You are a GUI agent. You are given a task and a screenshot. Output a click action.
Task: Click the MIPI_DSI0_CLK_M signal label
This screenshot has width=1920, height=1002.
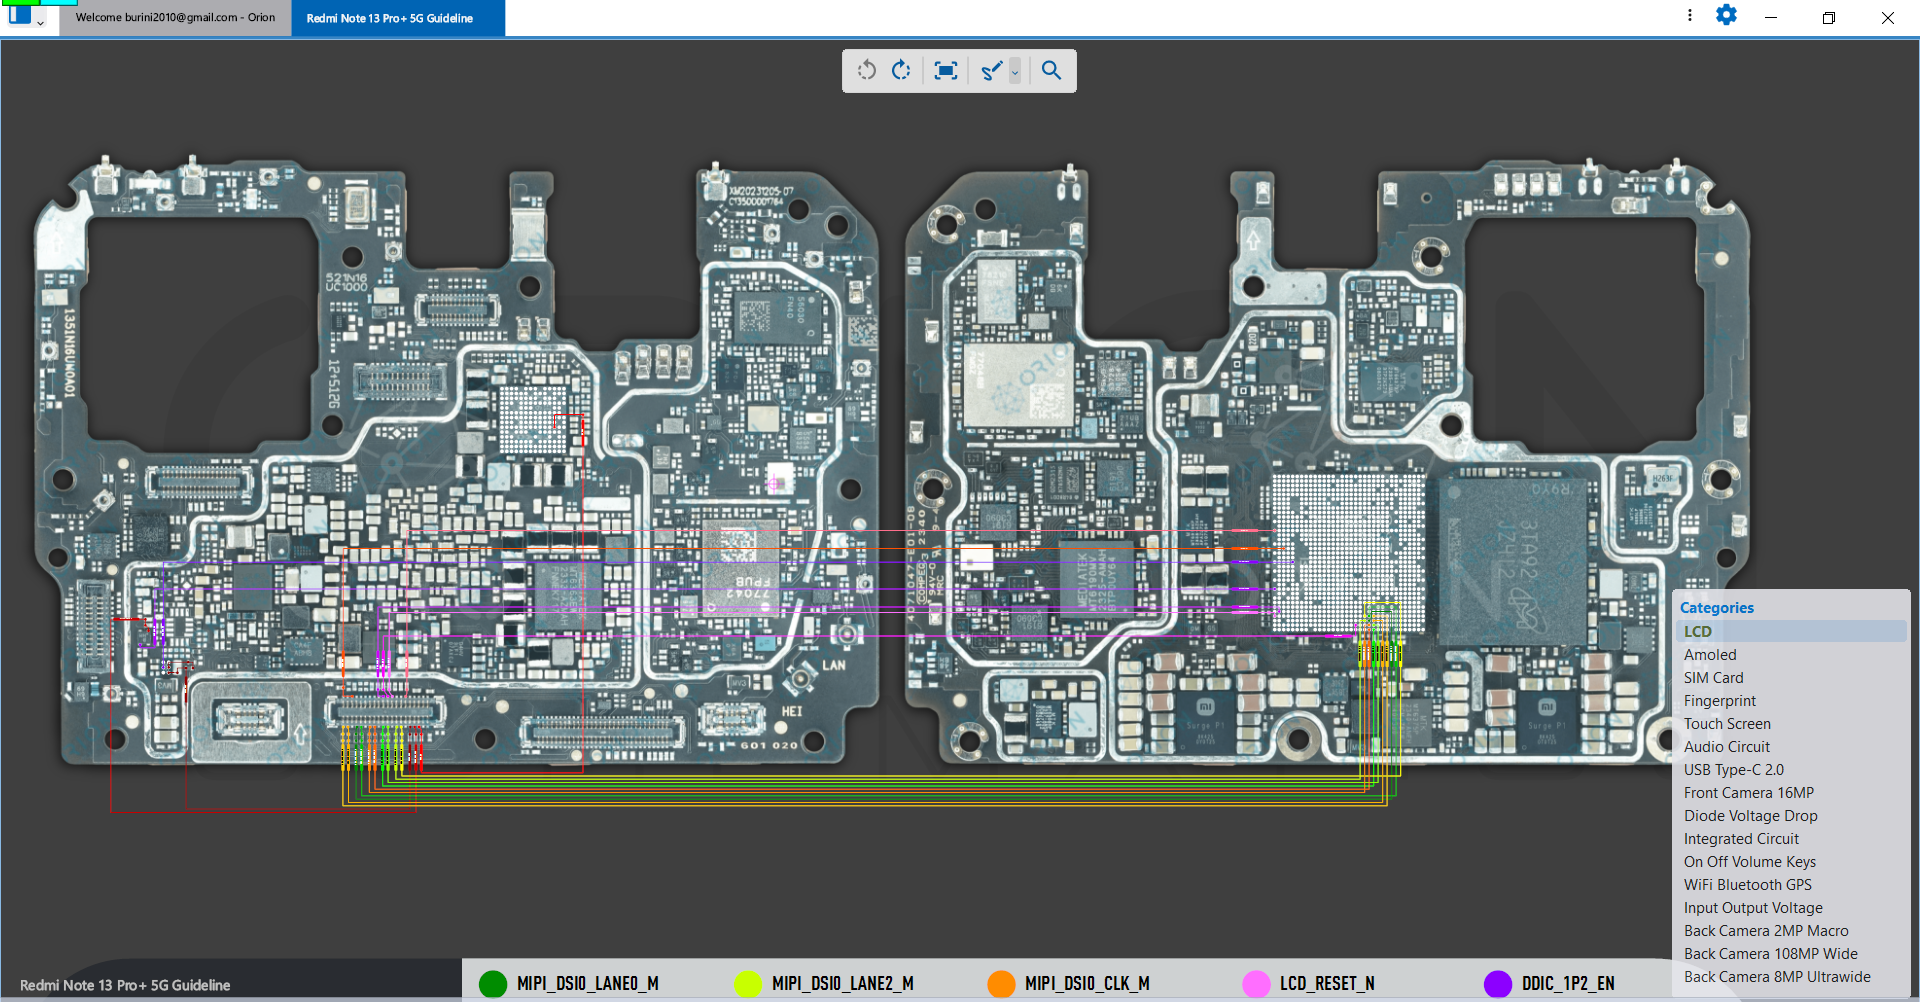[x=1087, y=983]
